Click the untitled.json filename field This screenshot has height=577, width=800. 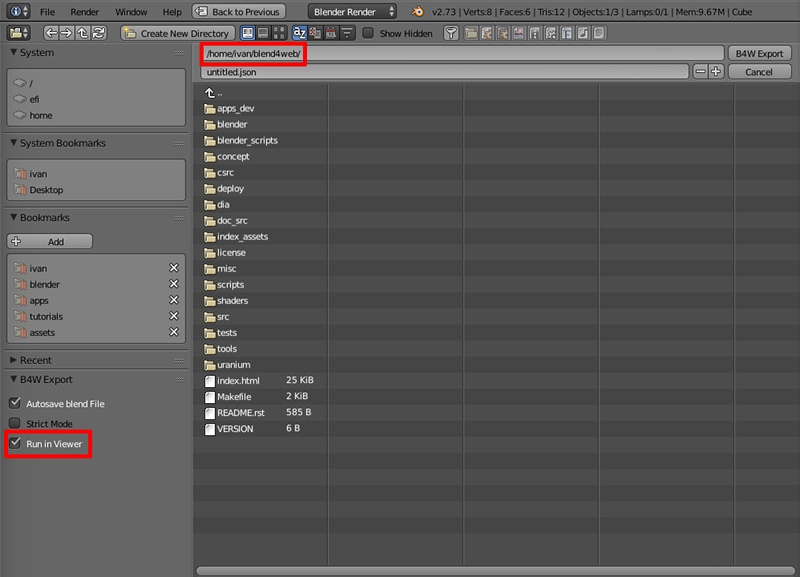tap(444, 72)
